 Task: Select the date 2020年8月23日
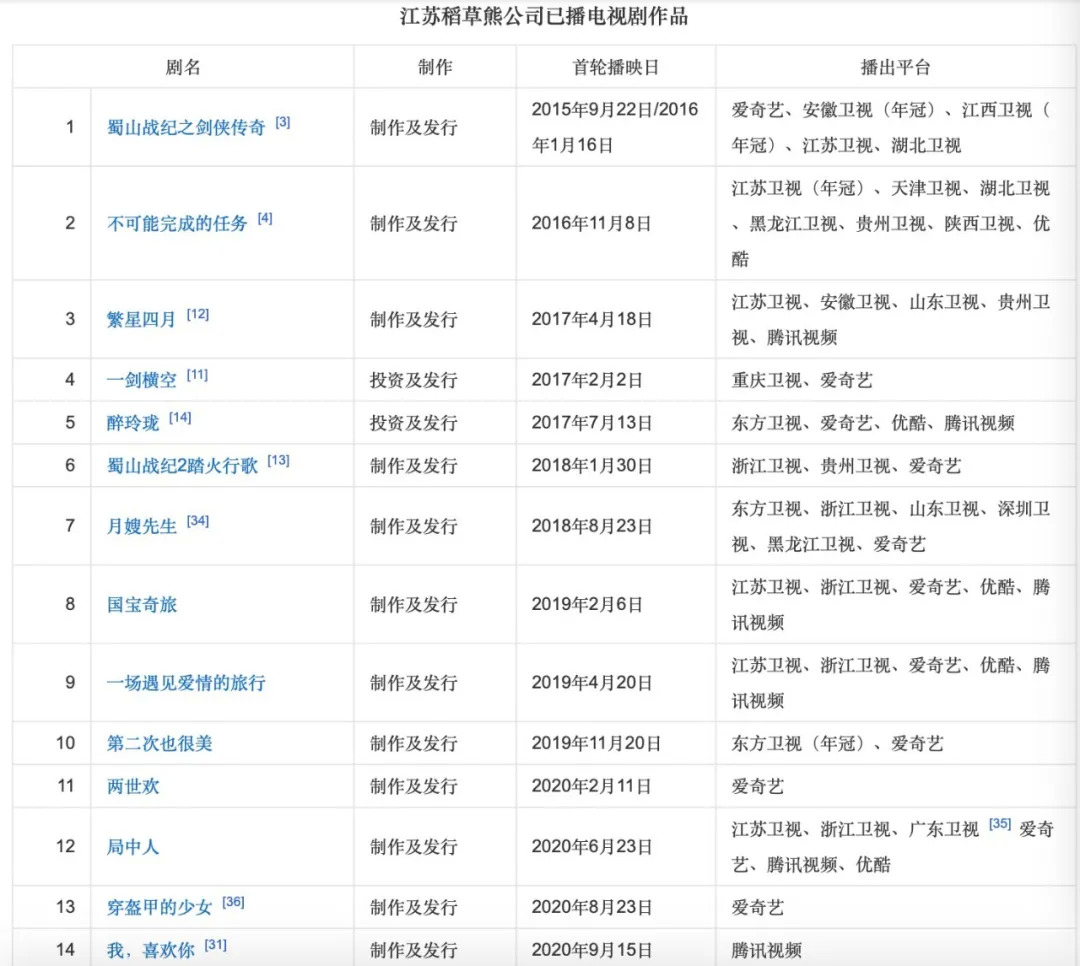[592, 908]
